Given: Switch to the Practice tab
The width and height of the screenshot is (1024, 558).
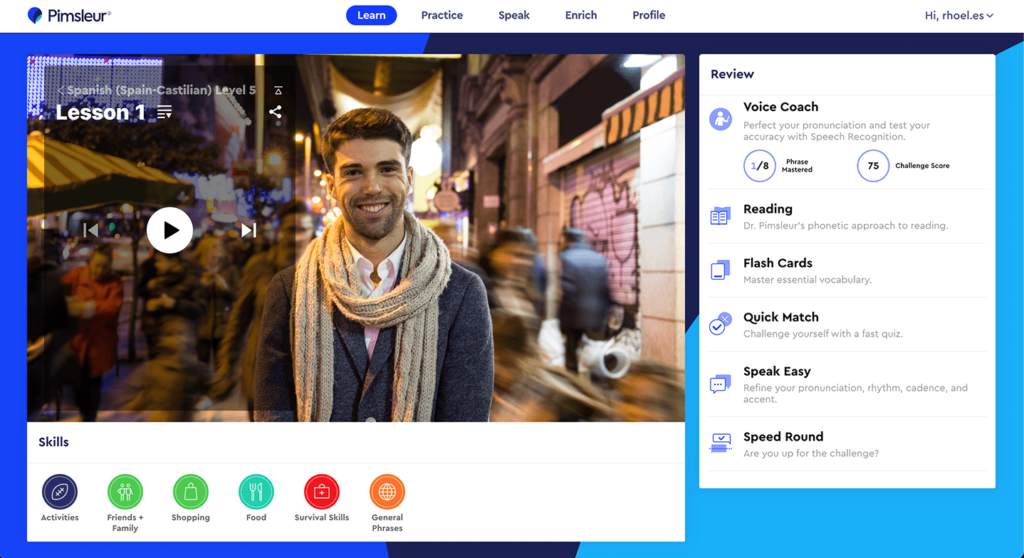Looking at the screenshot, I should [x=441, y=15].
